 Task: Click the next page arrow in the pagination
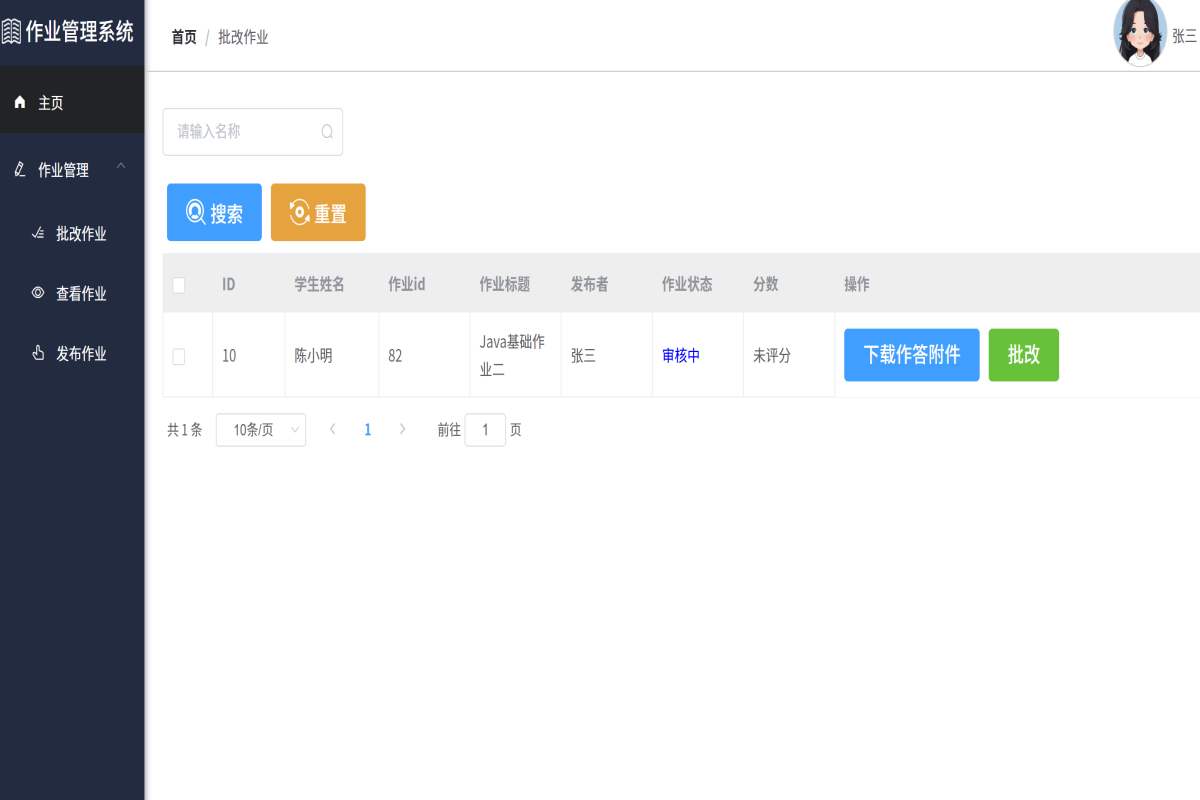click(402, 429)
